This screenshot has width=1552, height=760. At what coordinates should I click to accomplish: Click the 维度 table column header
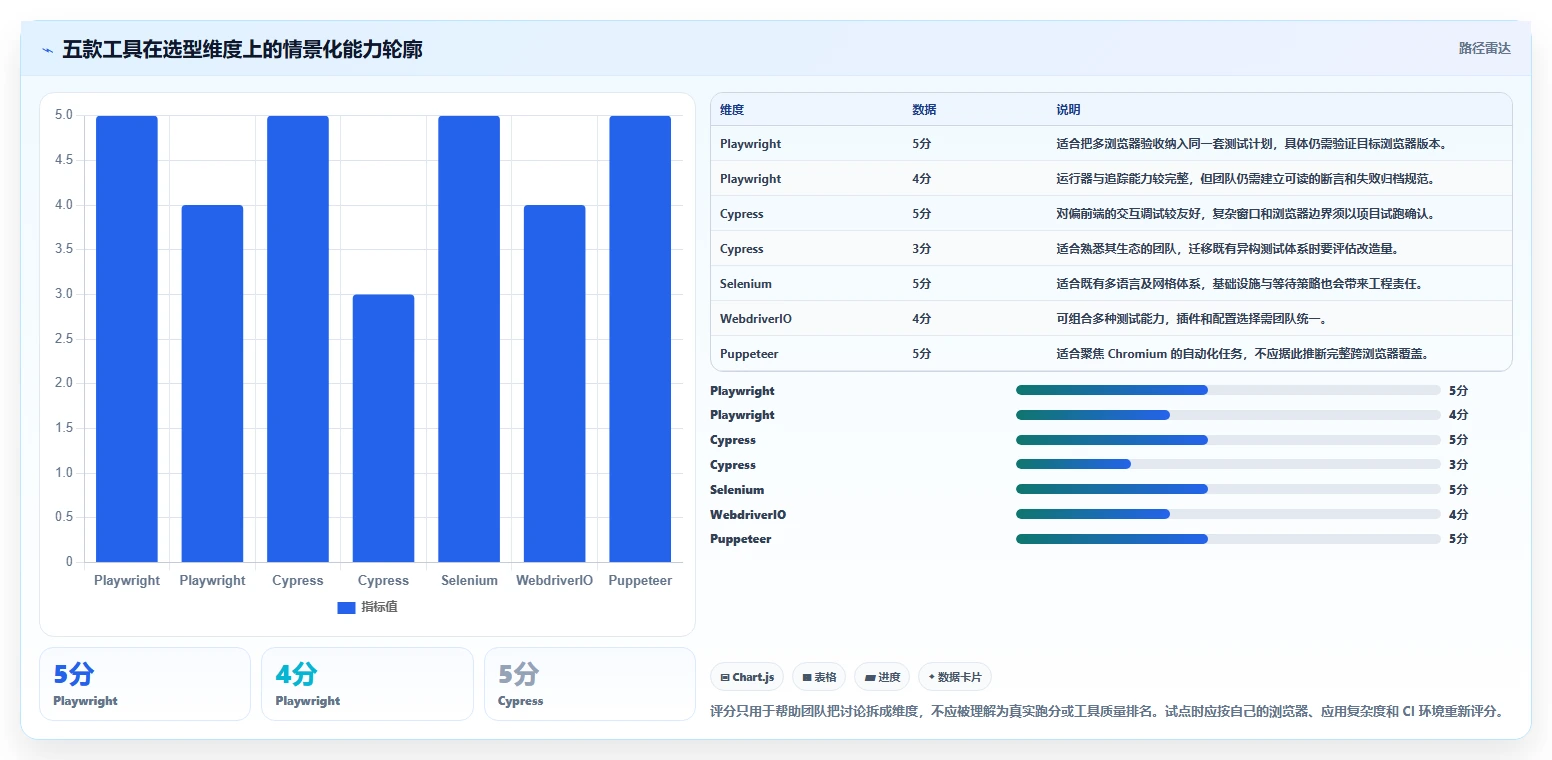coord(732,110)
